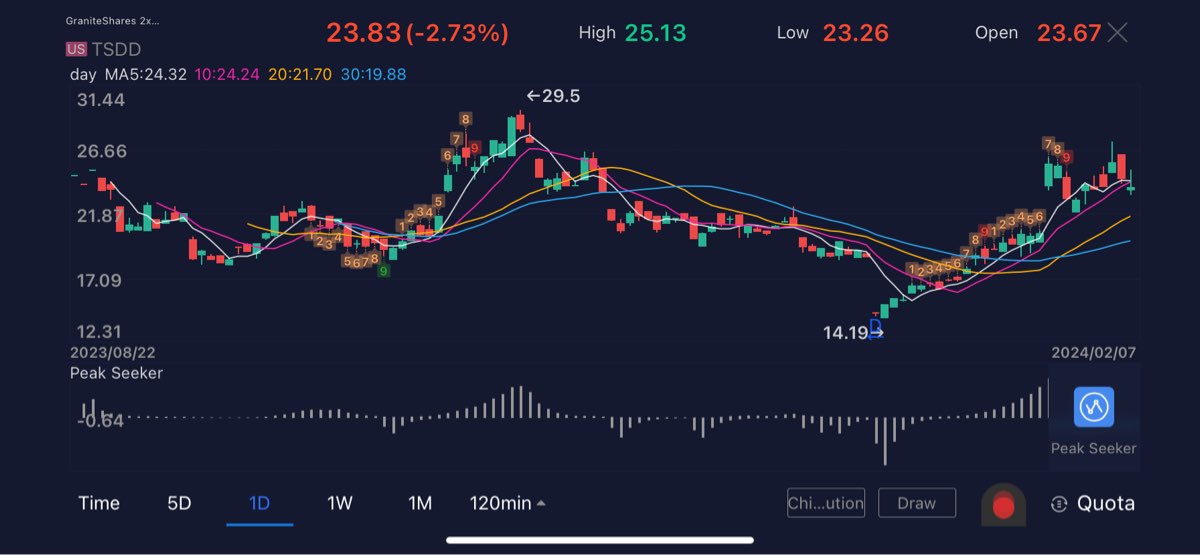Open the Peak Seeker sub-chart indicator title
The height and width of the screenshot is (555, 1200).
(x=116, y=373)
